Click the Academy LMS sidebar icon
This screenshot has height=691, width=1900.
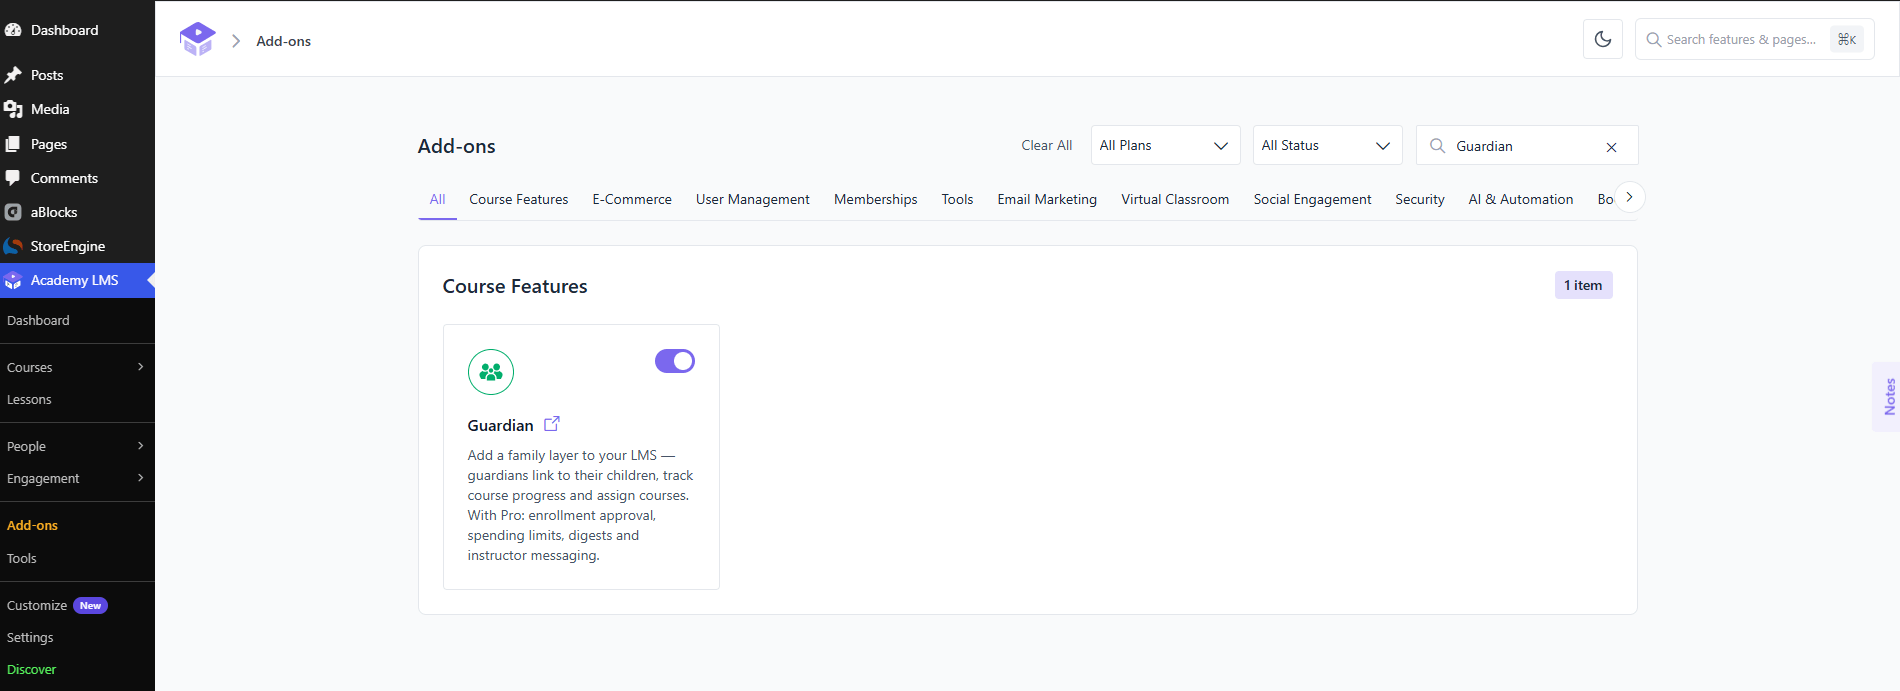click(13, 281)
